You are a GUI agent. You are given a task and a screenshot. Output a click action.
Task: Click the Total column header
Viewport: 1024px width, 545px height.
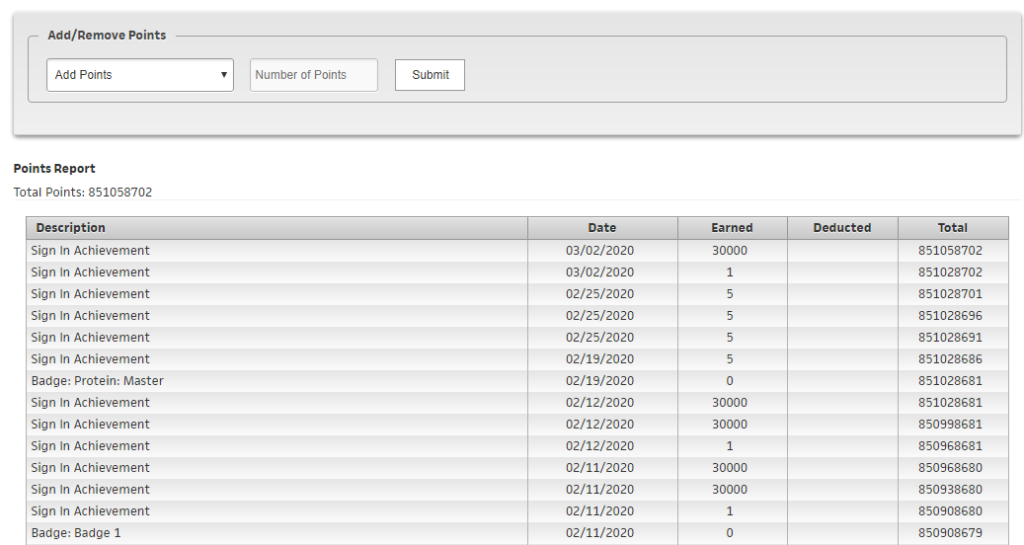coord(952,228)
